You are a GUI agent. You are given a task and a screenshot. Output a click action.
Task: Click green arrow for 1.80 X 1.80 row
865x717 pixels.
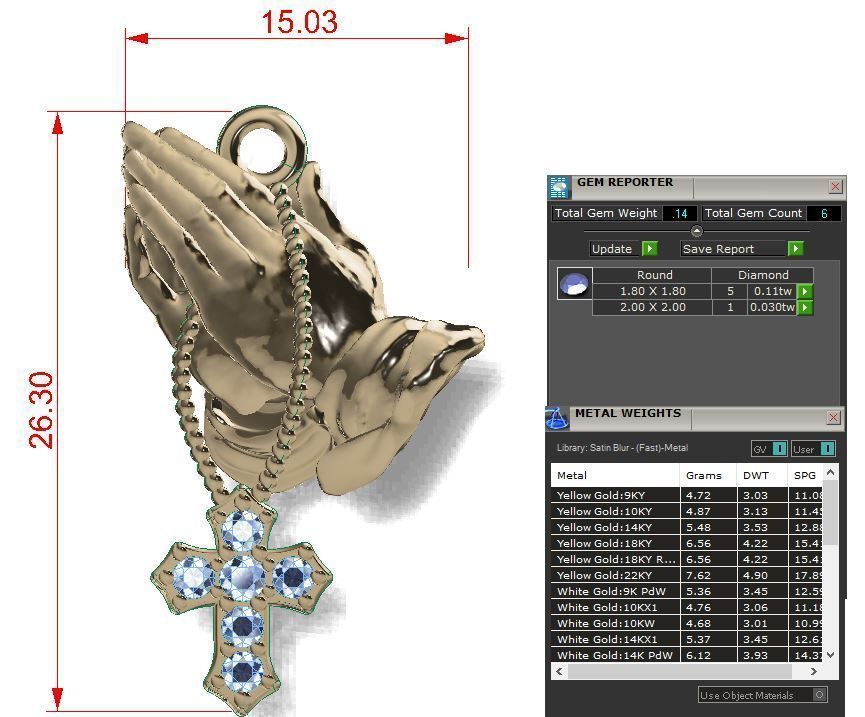tap(805, 291)
